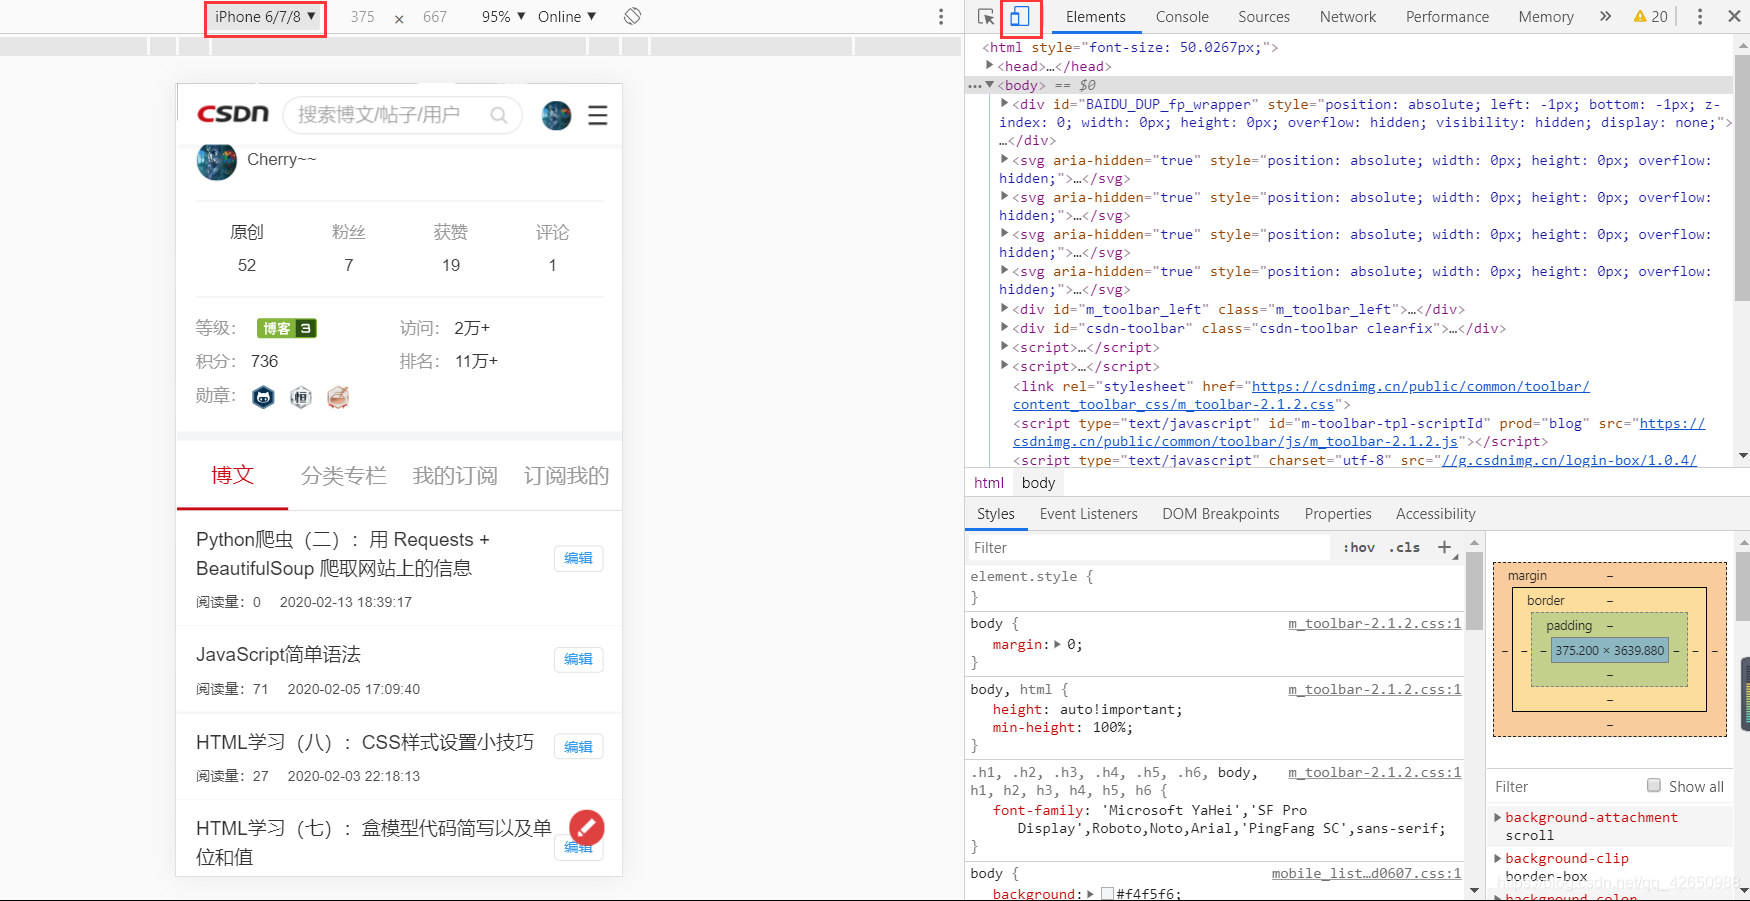This screenshot has width=1750, height=901.
Task: Open the Memory tab
Action: 1545,16
